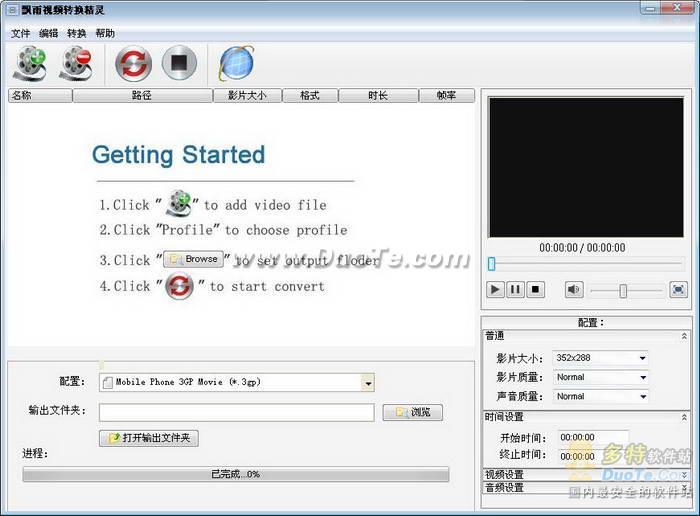Click the black video preview area
The width and height of the screenshot is (700, 516).
pos(586,168)
